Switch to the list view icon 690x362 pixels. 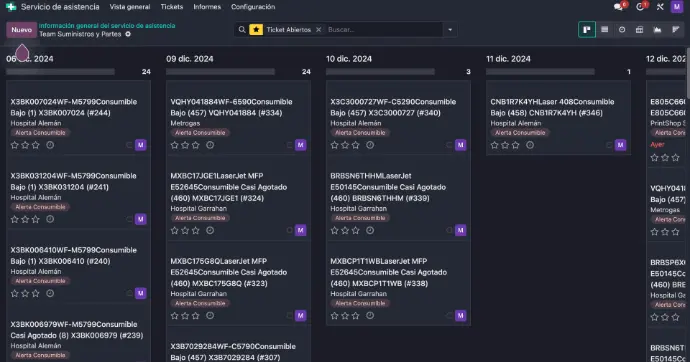click(605, 29)
